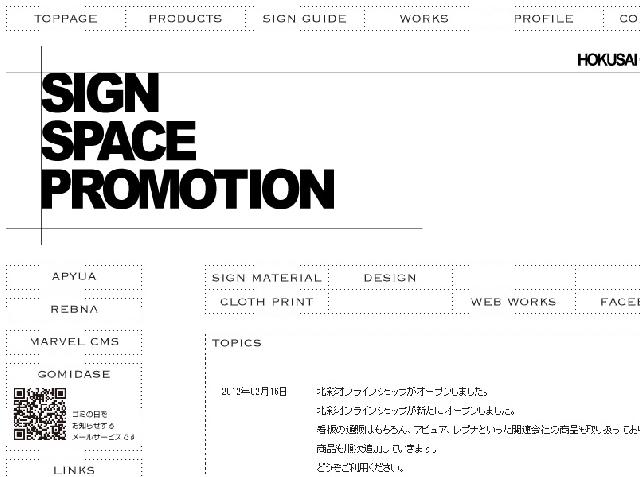Open the CLOTH PRINT category

pyautogui.click(x=267, y=301)
